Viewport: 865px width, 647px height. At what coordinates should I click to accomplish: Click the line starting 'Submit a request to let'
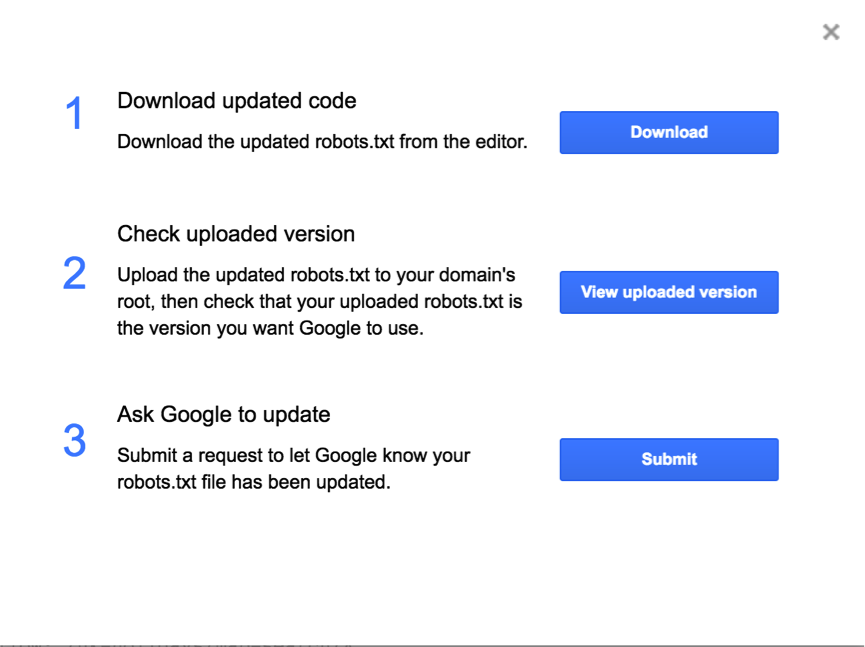(x=294, y=456)
